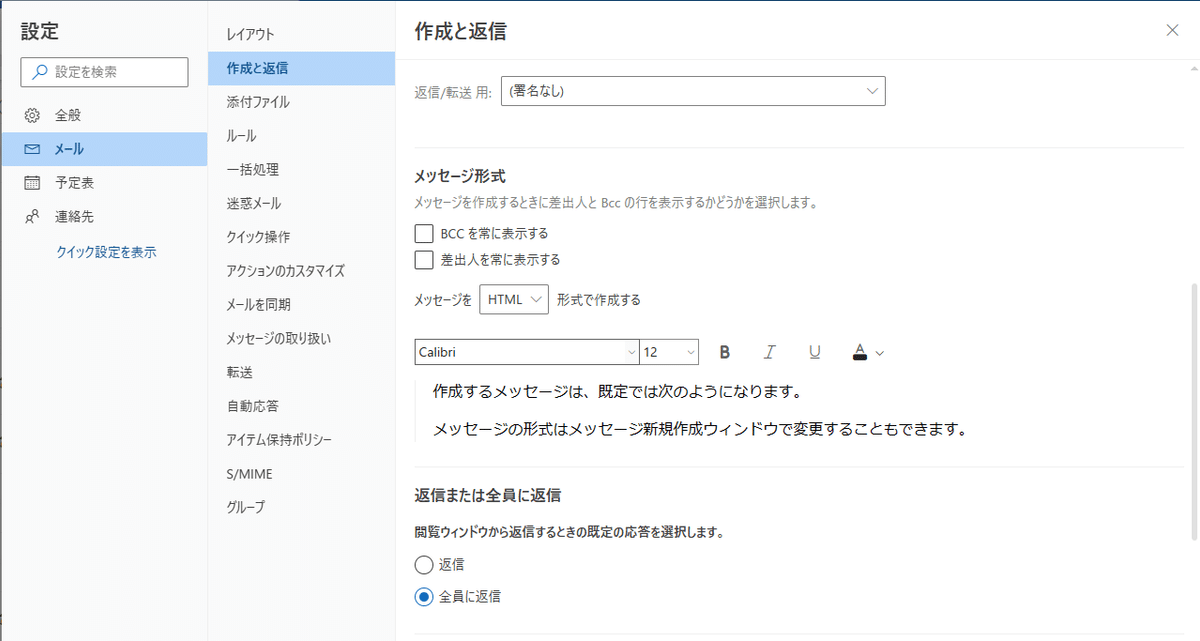1200x641 pixels.
Task: Open the クイック操作 settings page
Action: [x=301, y=237]
